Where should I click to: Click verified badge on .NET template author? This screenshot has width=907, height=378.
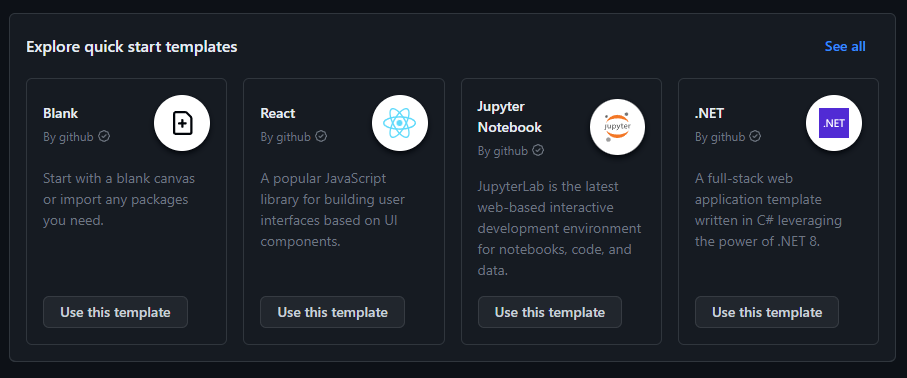[755, 137]
